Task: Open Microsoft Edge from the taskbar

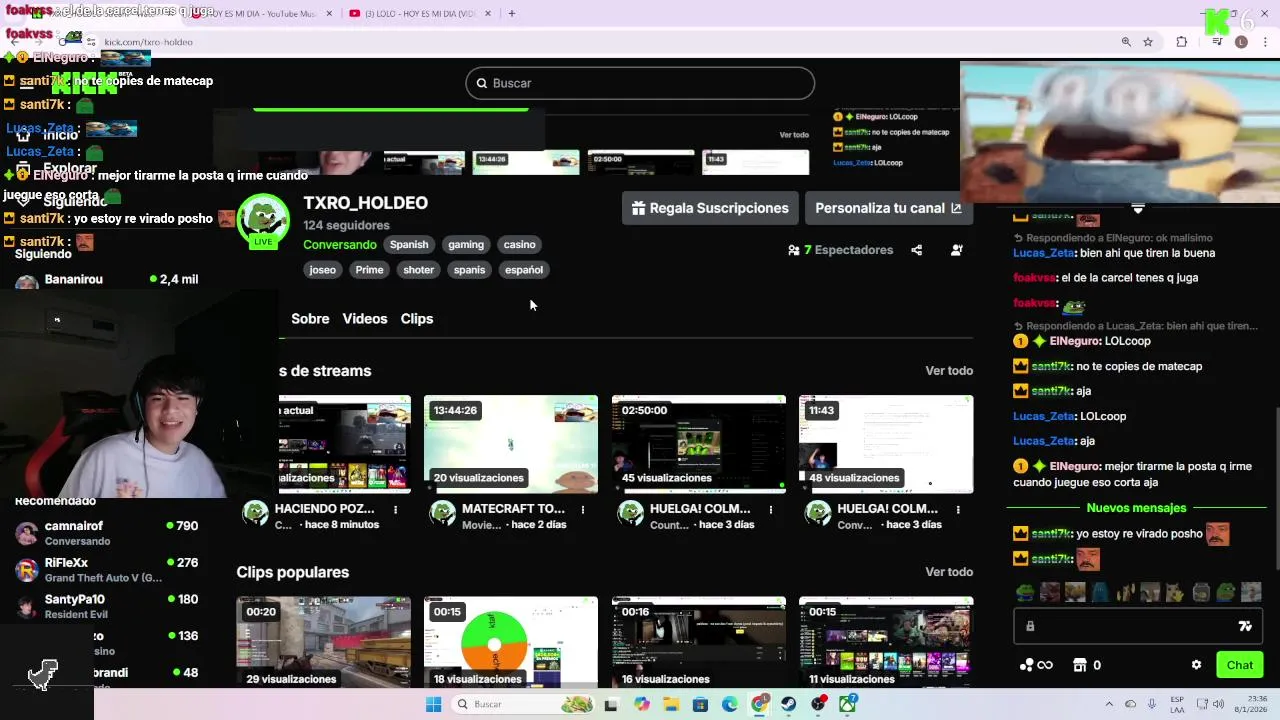Action: [x=730, y=704]
